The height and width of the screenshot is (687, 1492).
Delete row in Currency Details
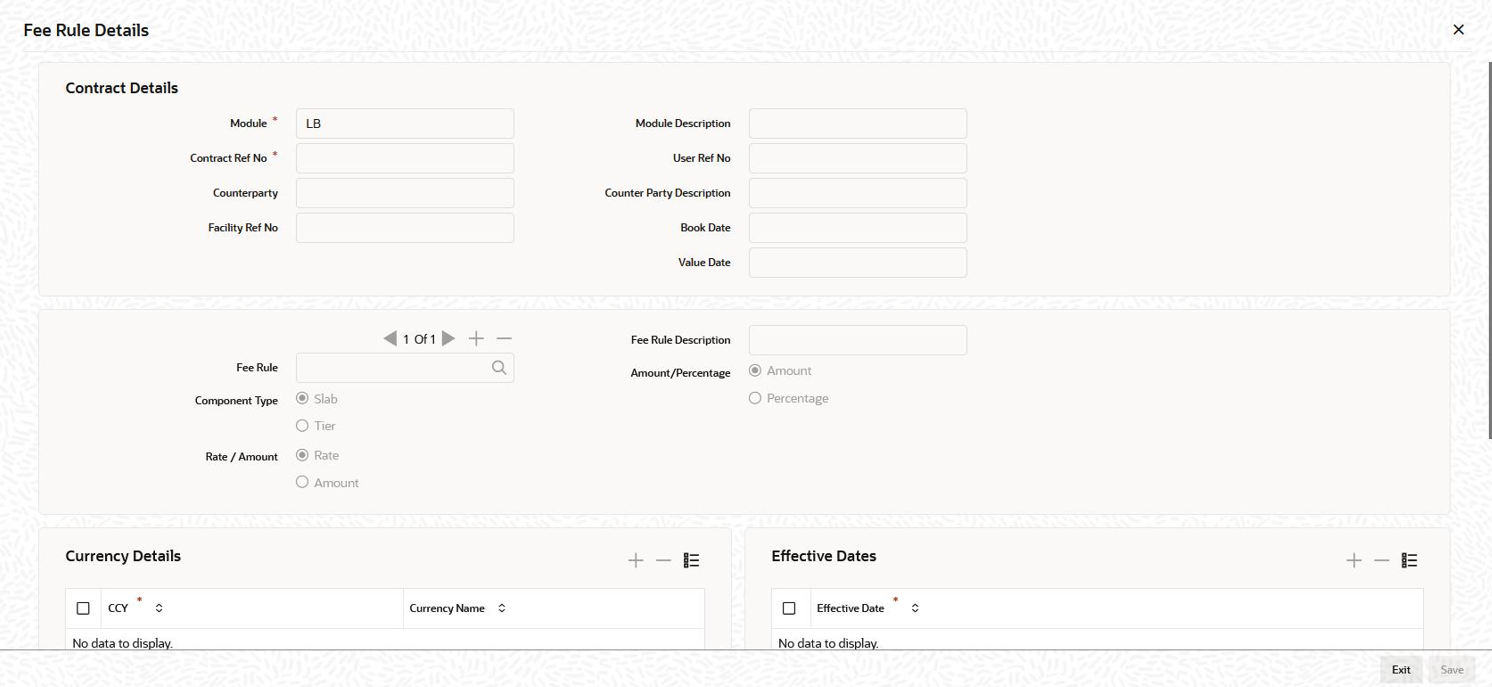pyautogui.click(x=663, y=560)
